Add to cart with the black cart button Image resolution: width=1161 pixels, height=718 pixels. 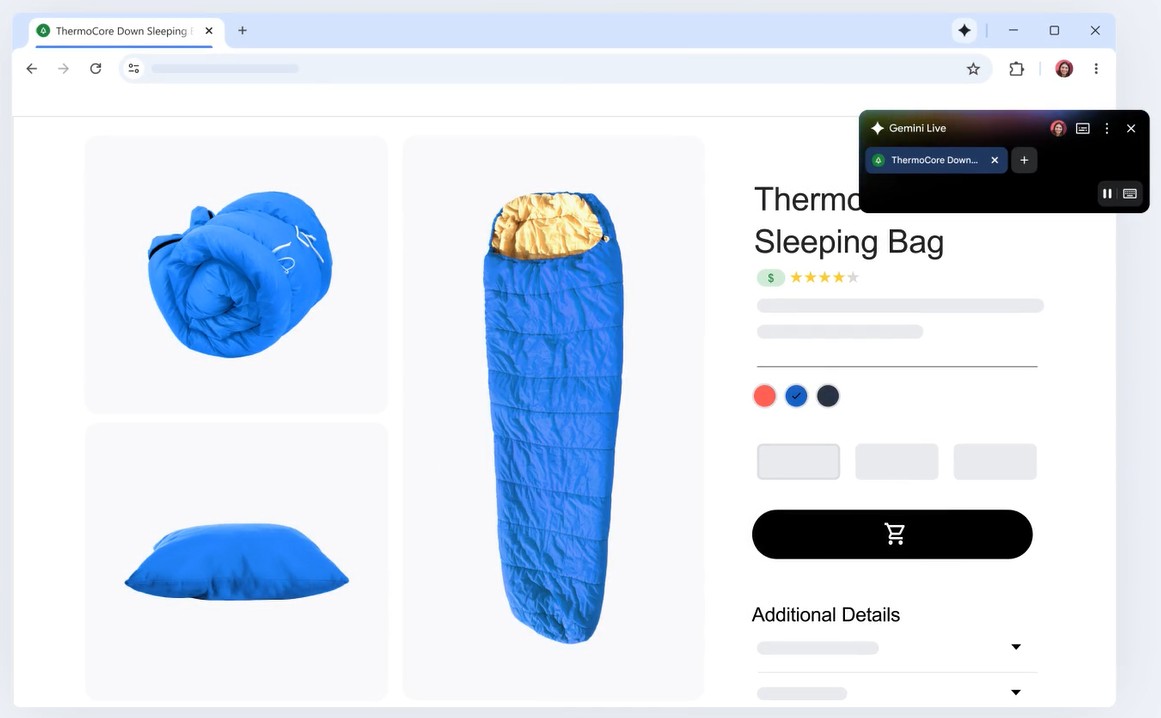click(x=892, y=534)
